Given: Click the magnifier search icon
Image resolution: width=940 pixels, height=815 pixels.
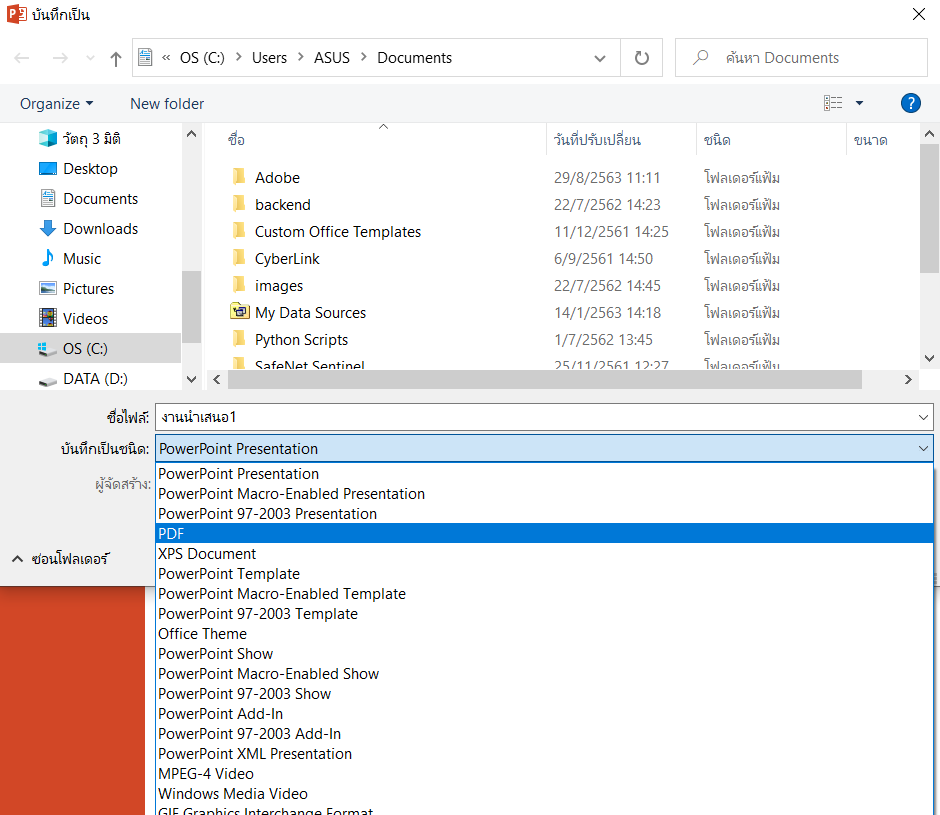Looking at the screenshot, I should [700, 58].
